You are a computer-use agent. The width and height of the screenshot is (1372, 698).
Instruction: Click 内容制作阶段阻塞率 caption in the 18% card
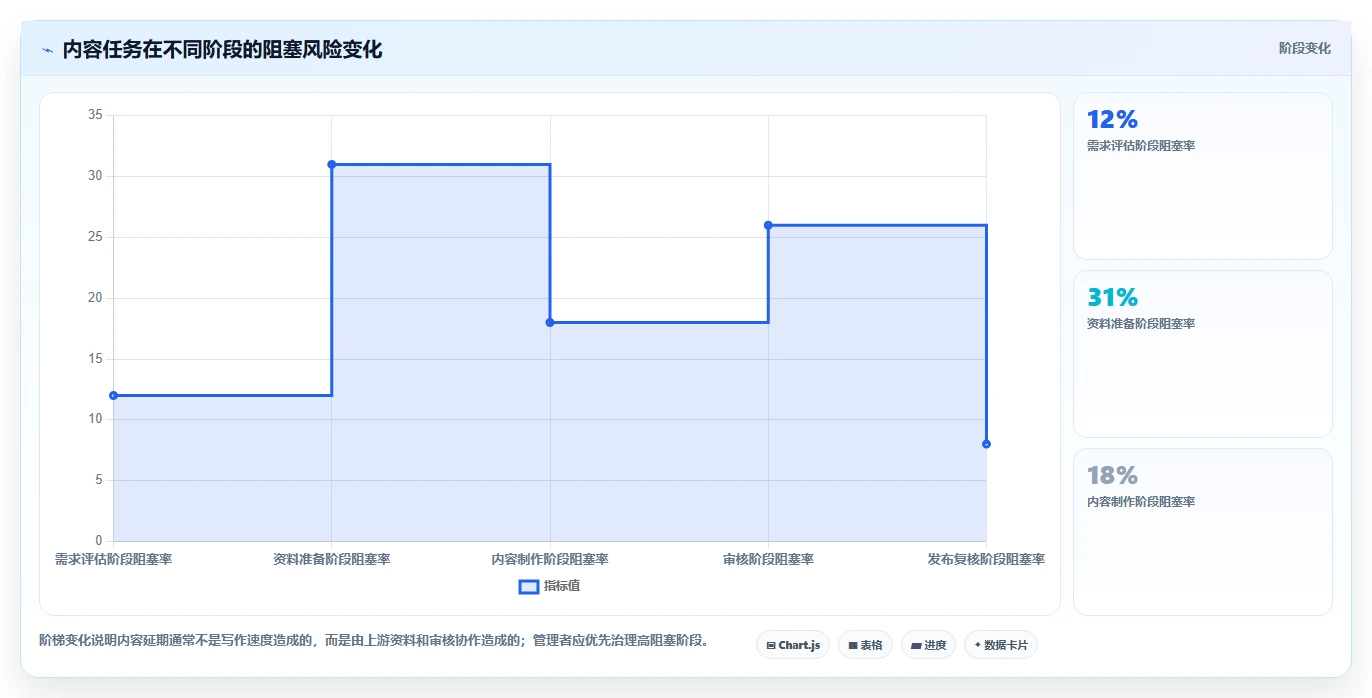(x=1141, y=502)
